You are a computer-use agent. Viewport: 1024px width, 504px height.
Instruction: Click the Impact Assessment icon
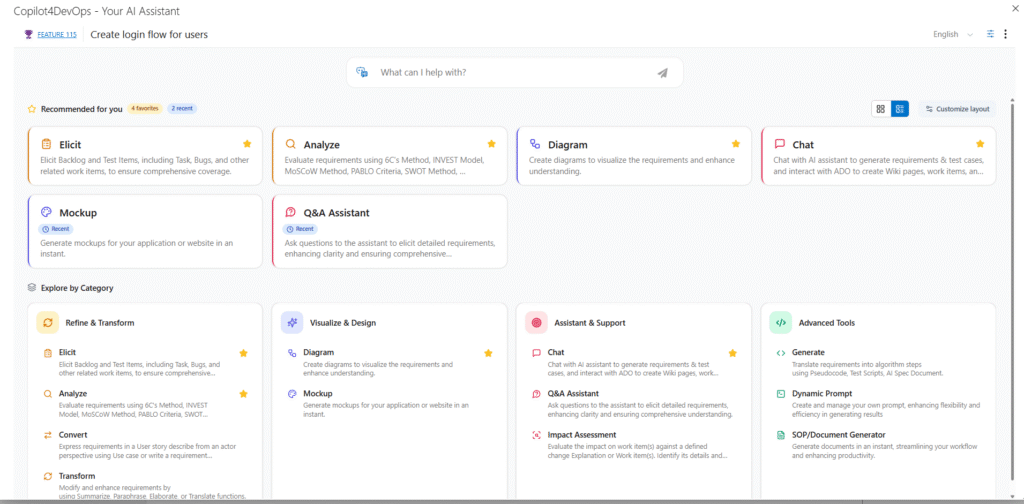click(x=537, y=435)
